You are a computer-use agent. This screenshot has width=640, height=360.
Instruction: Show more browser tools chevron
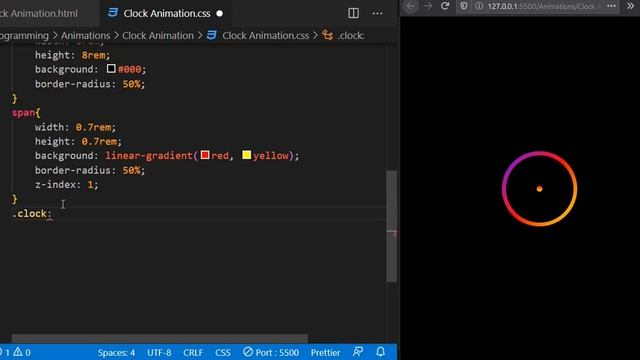(x=630, y=6)
